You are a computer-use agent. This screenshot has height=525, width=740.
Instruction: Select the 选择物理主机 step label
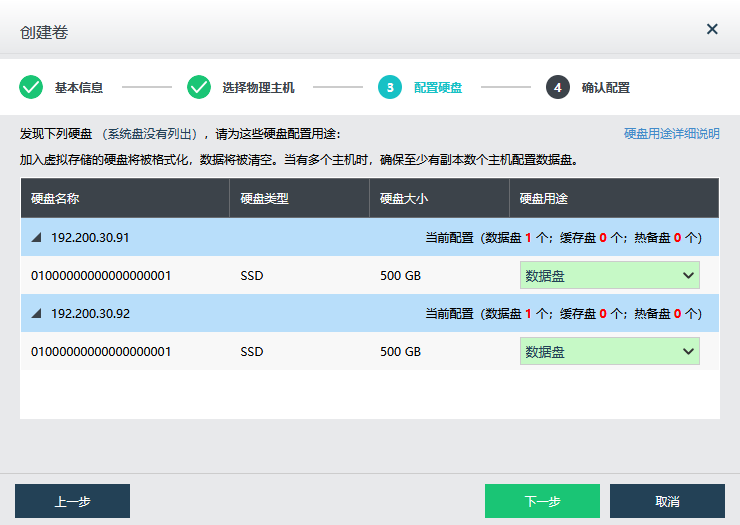(258, 88)
